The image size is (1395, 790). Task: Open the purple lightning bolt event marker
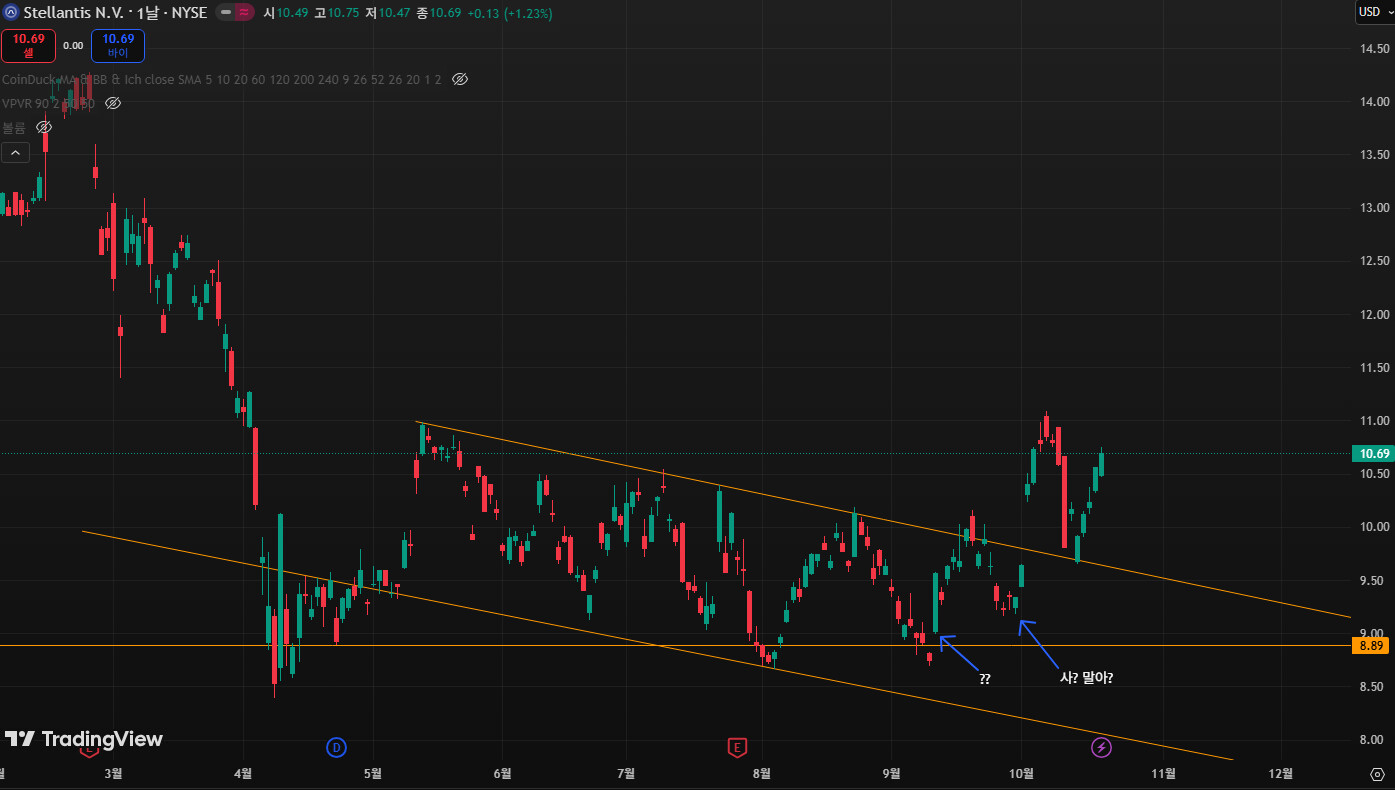click(1101, 747)
